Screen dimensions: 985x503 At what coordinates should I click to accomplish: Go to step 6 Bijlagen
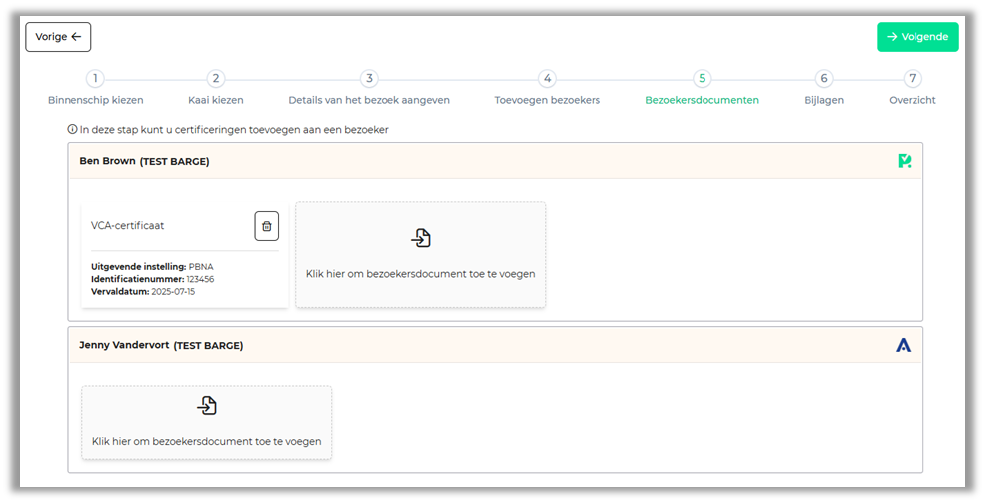[x=824, y=79]
